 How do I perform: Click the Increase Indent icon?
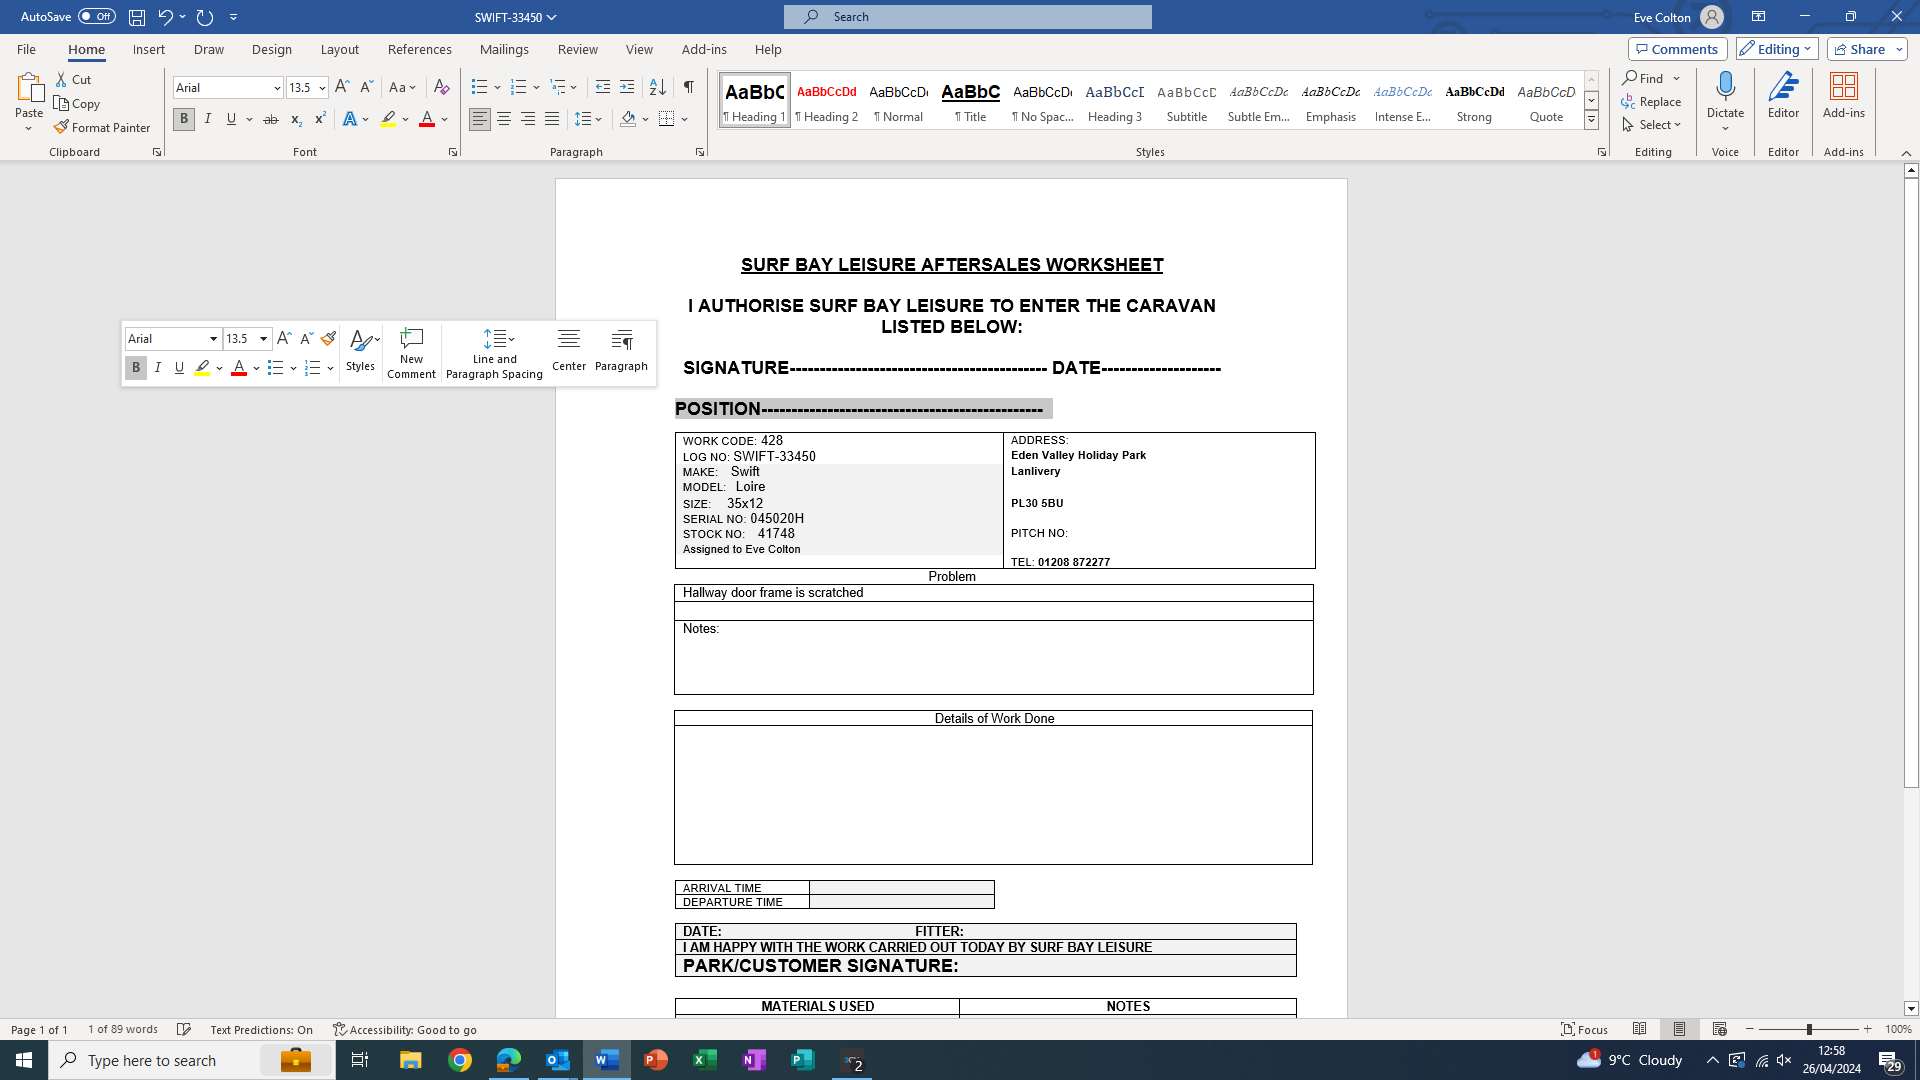(627, 88)
